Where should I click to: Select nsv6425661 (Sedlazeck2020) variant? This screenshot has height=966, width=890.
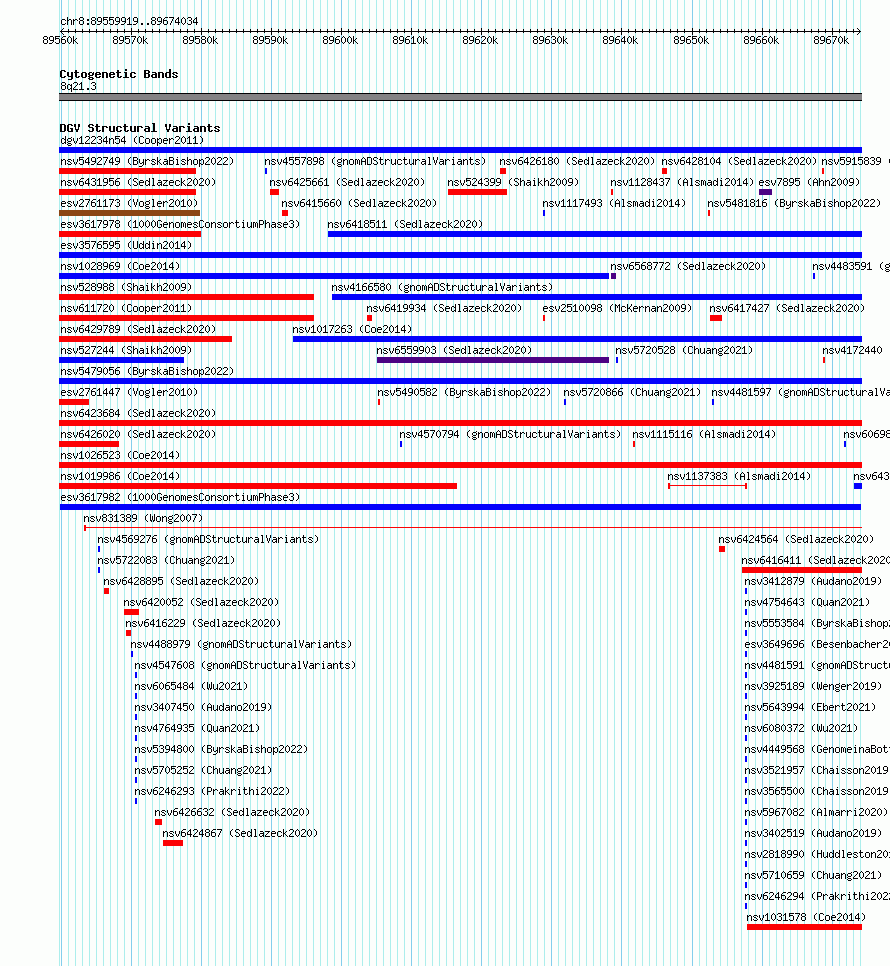point(347,182)
